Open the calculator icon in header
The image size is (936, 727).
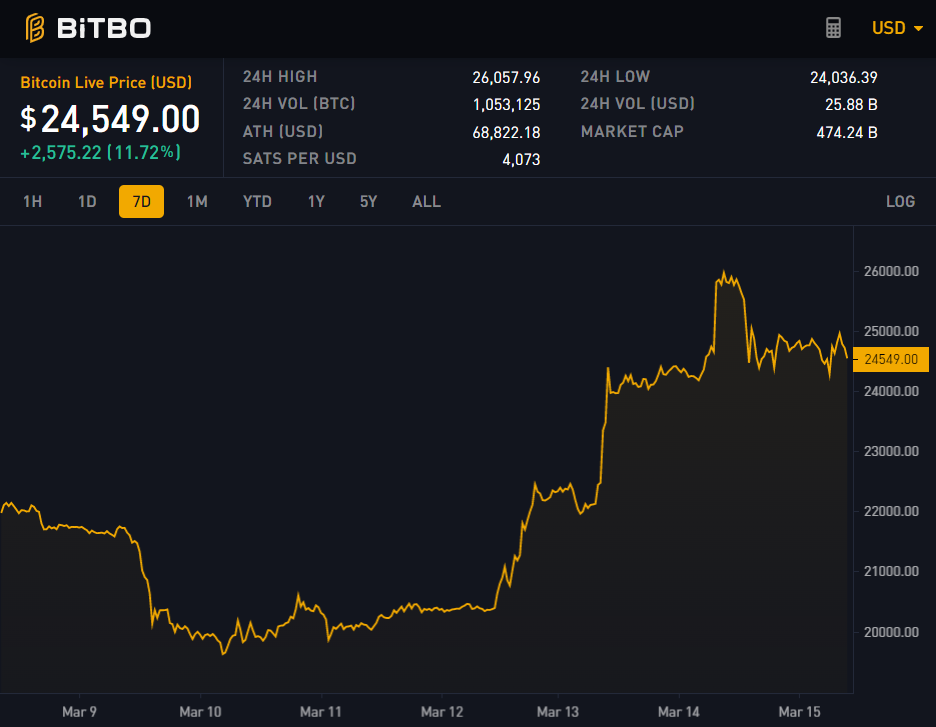tap(833, 28)
